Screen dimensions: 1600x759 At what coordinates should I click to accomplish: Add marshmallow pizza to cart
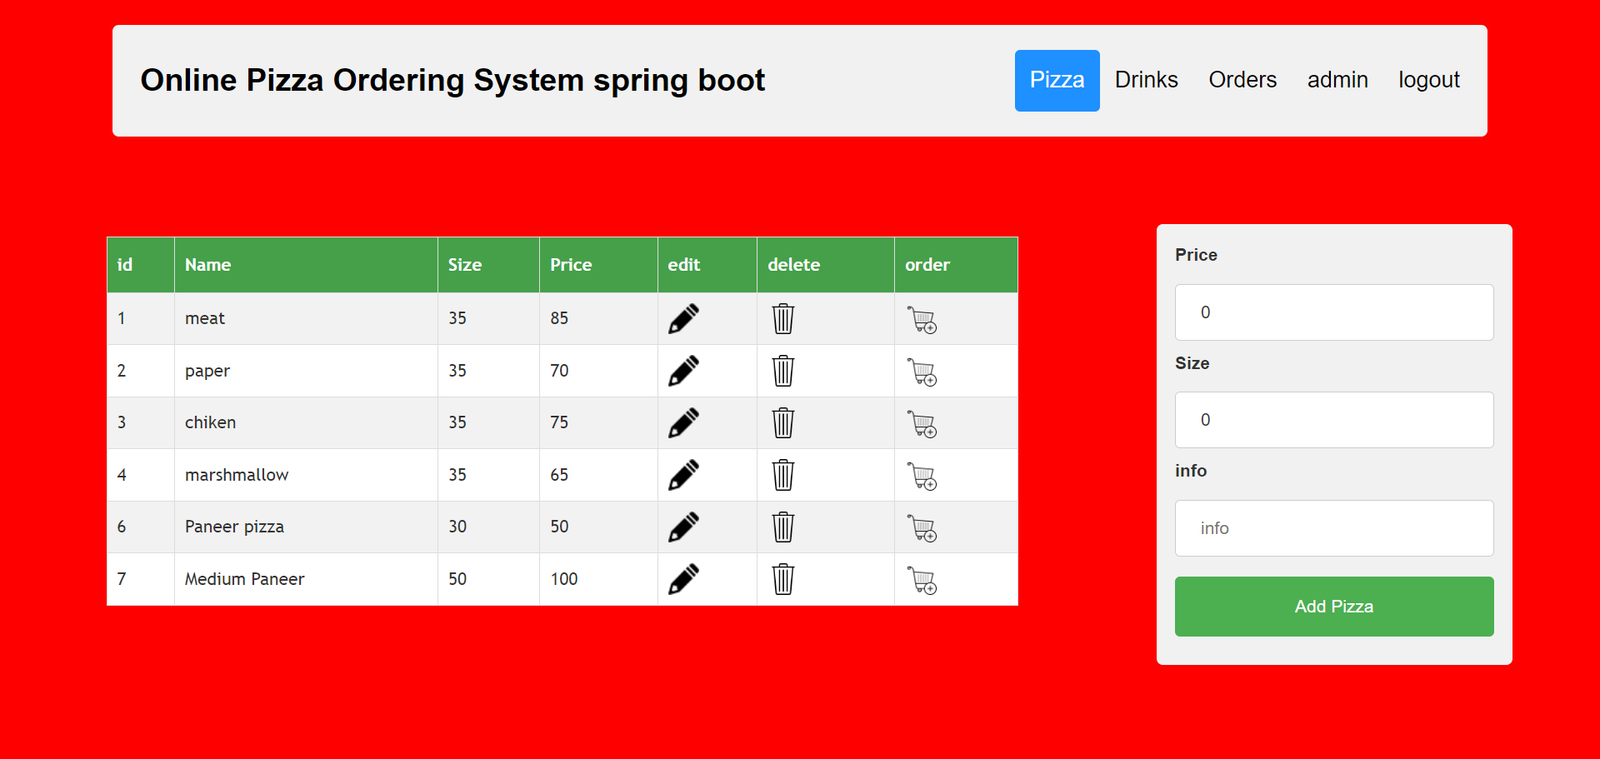(921, 476)
